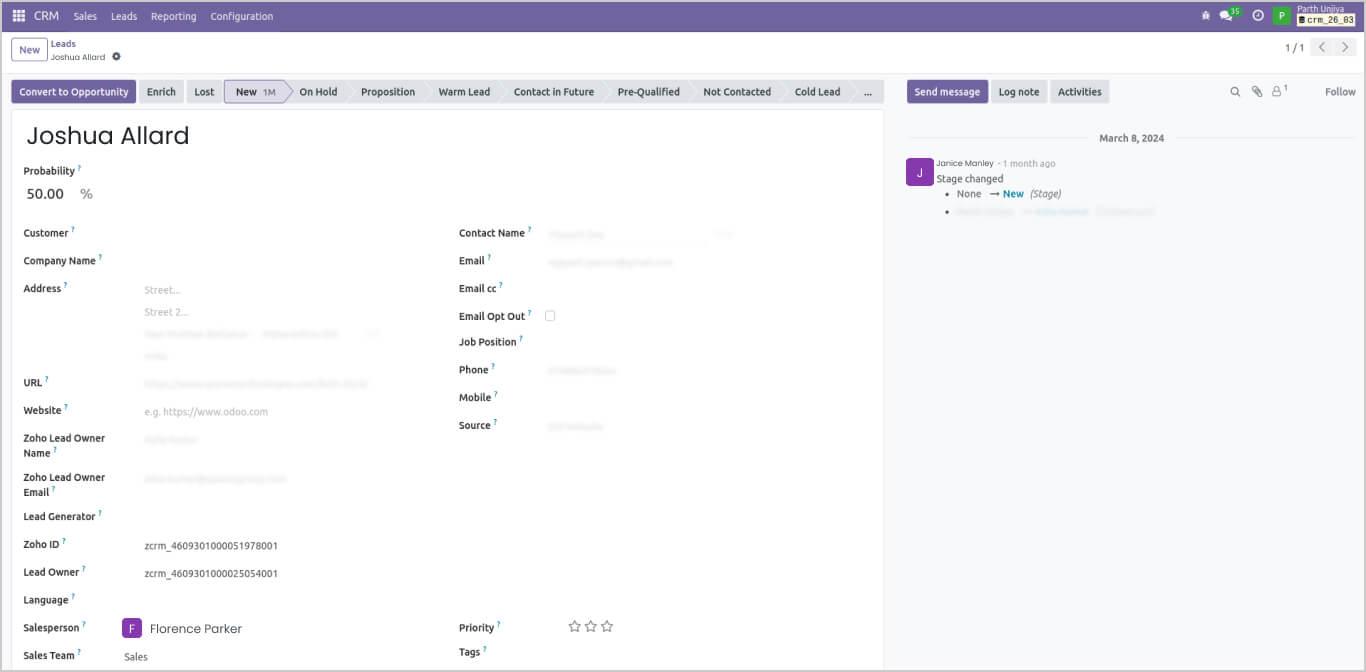Image resolution: width=1366 pixels, height=672 pixels.
Task: Open the Configuration menu
Action: click(241, 16)
